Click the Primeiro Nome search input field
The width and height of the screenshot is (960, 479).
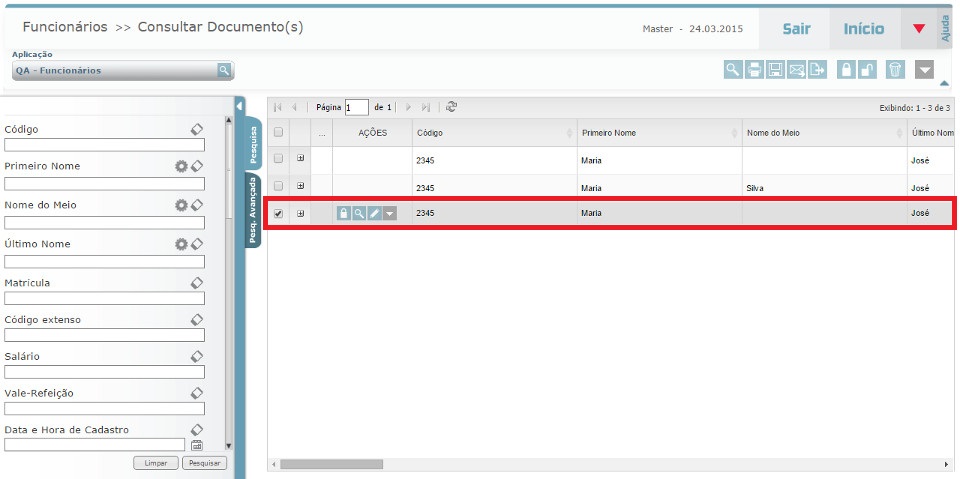point(105,184)
